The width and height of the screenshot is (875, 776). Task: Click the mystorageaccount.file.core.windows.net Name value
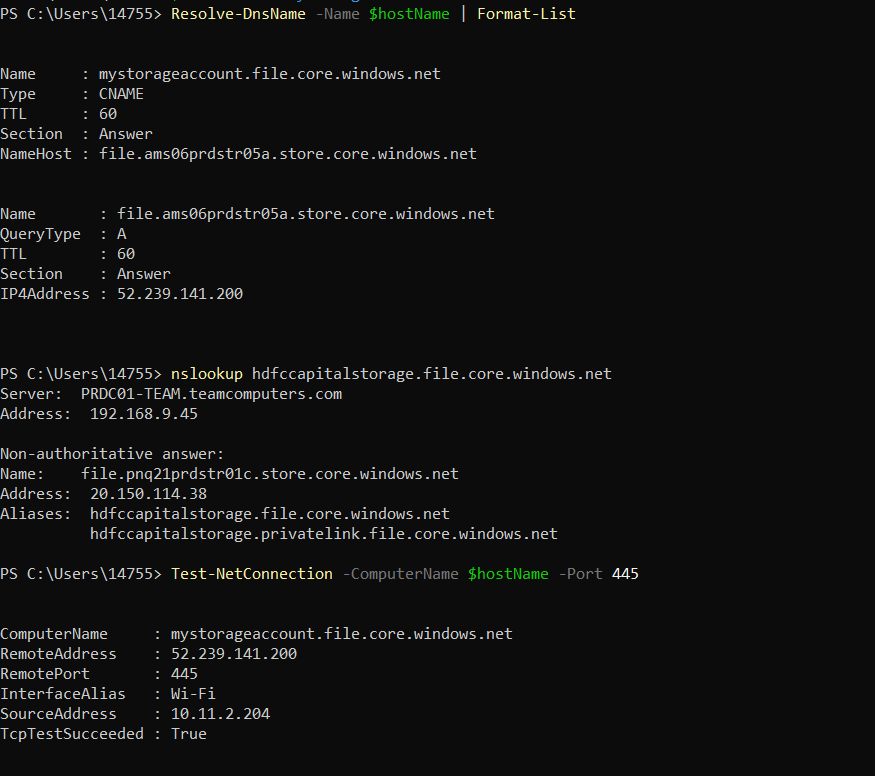[x=270, y=74]
